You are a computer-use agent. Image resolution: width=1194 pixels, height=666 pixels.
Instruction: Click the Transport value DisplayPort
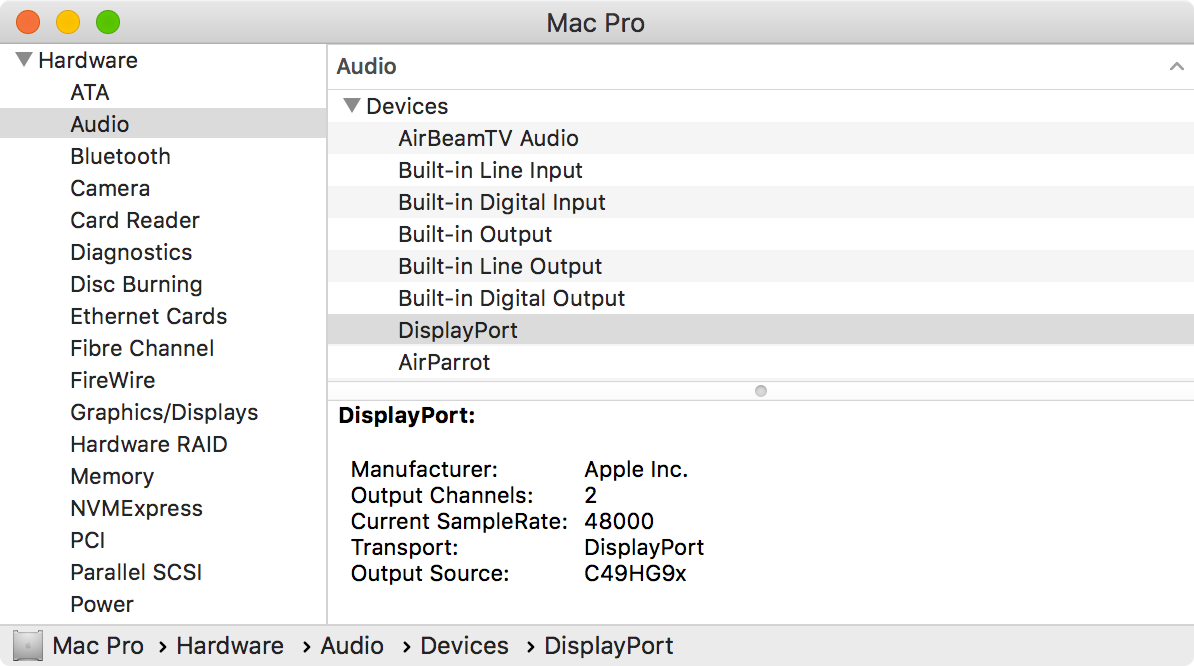[x=644, y=547]
